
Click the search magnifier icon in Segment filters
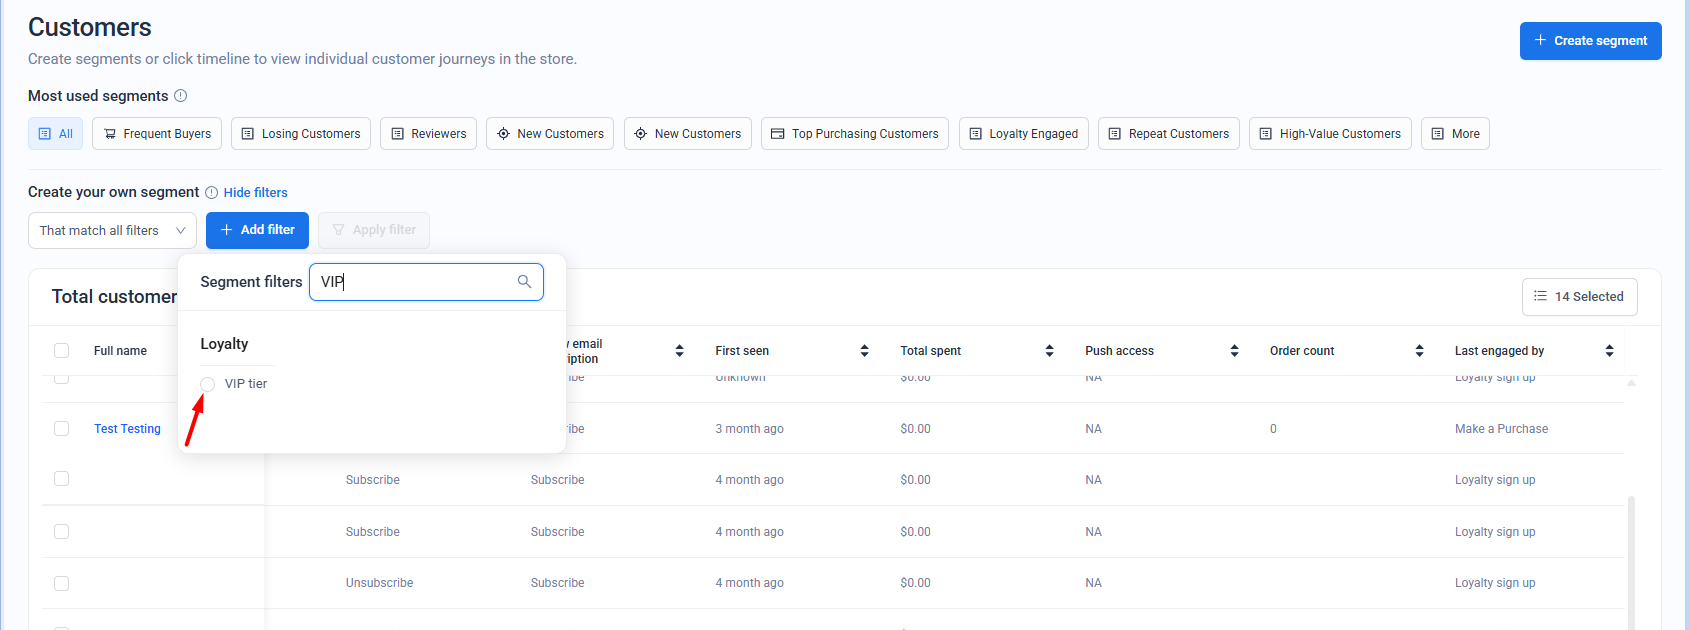coord(524,282)
